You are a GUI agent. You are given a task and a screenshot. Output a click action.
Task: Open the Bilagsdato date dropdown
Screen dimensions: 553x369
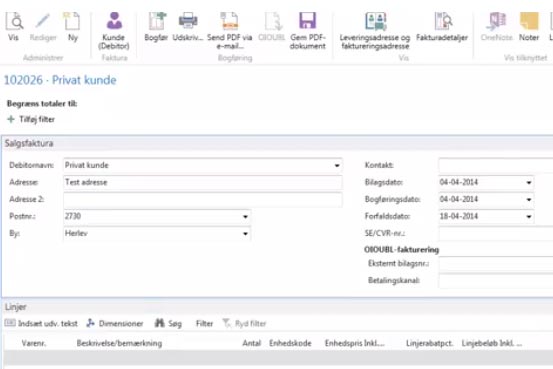(x=529, y=182)
